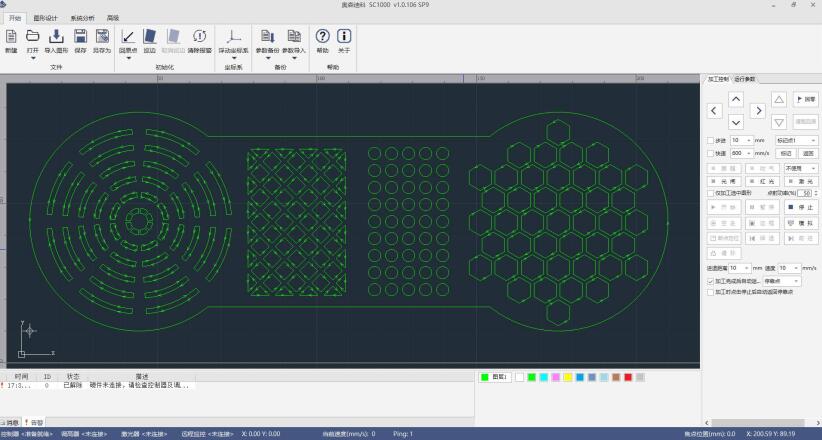822x440 pixels.
Task: Toggle the 仅加工选中图形 checkbox
Action: [x=711, y=192]
